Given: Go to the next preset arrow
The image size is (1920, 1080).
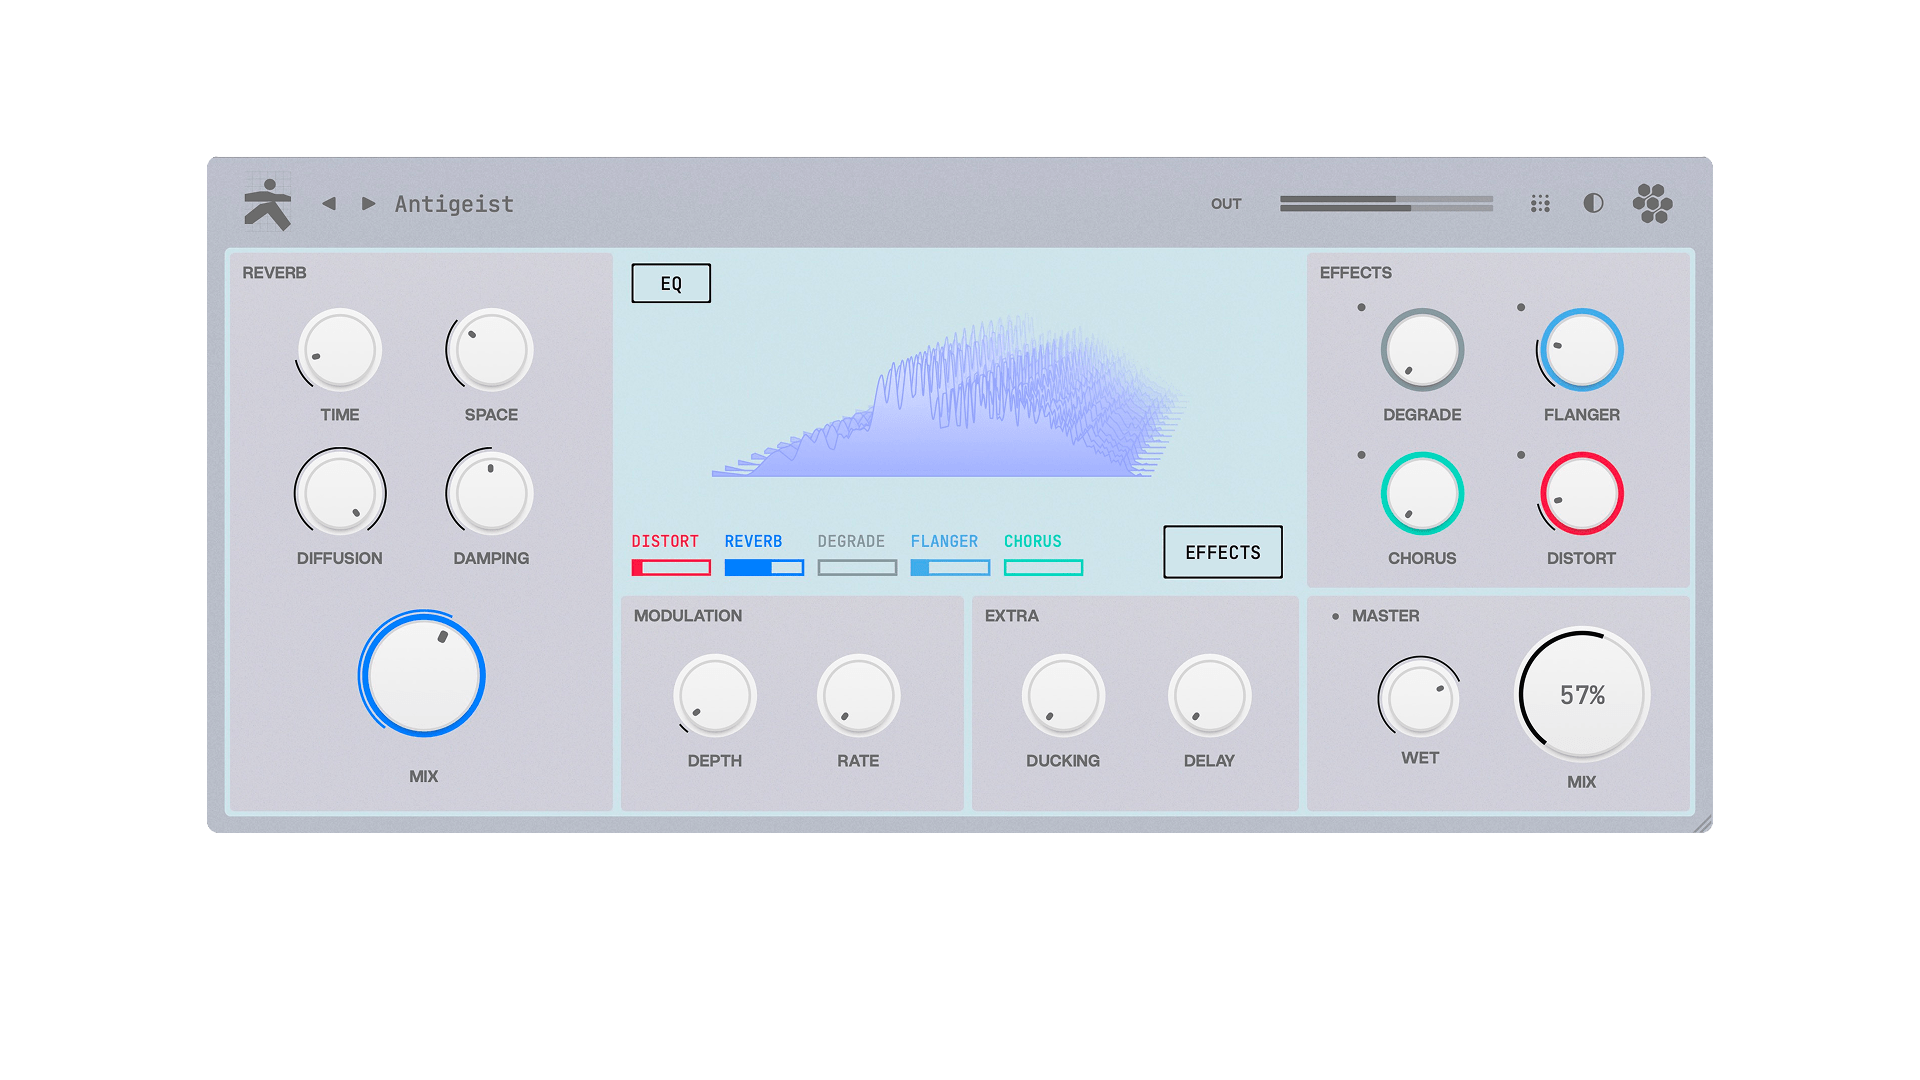Looking at the screenshot, I should coord(368,204).
